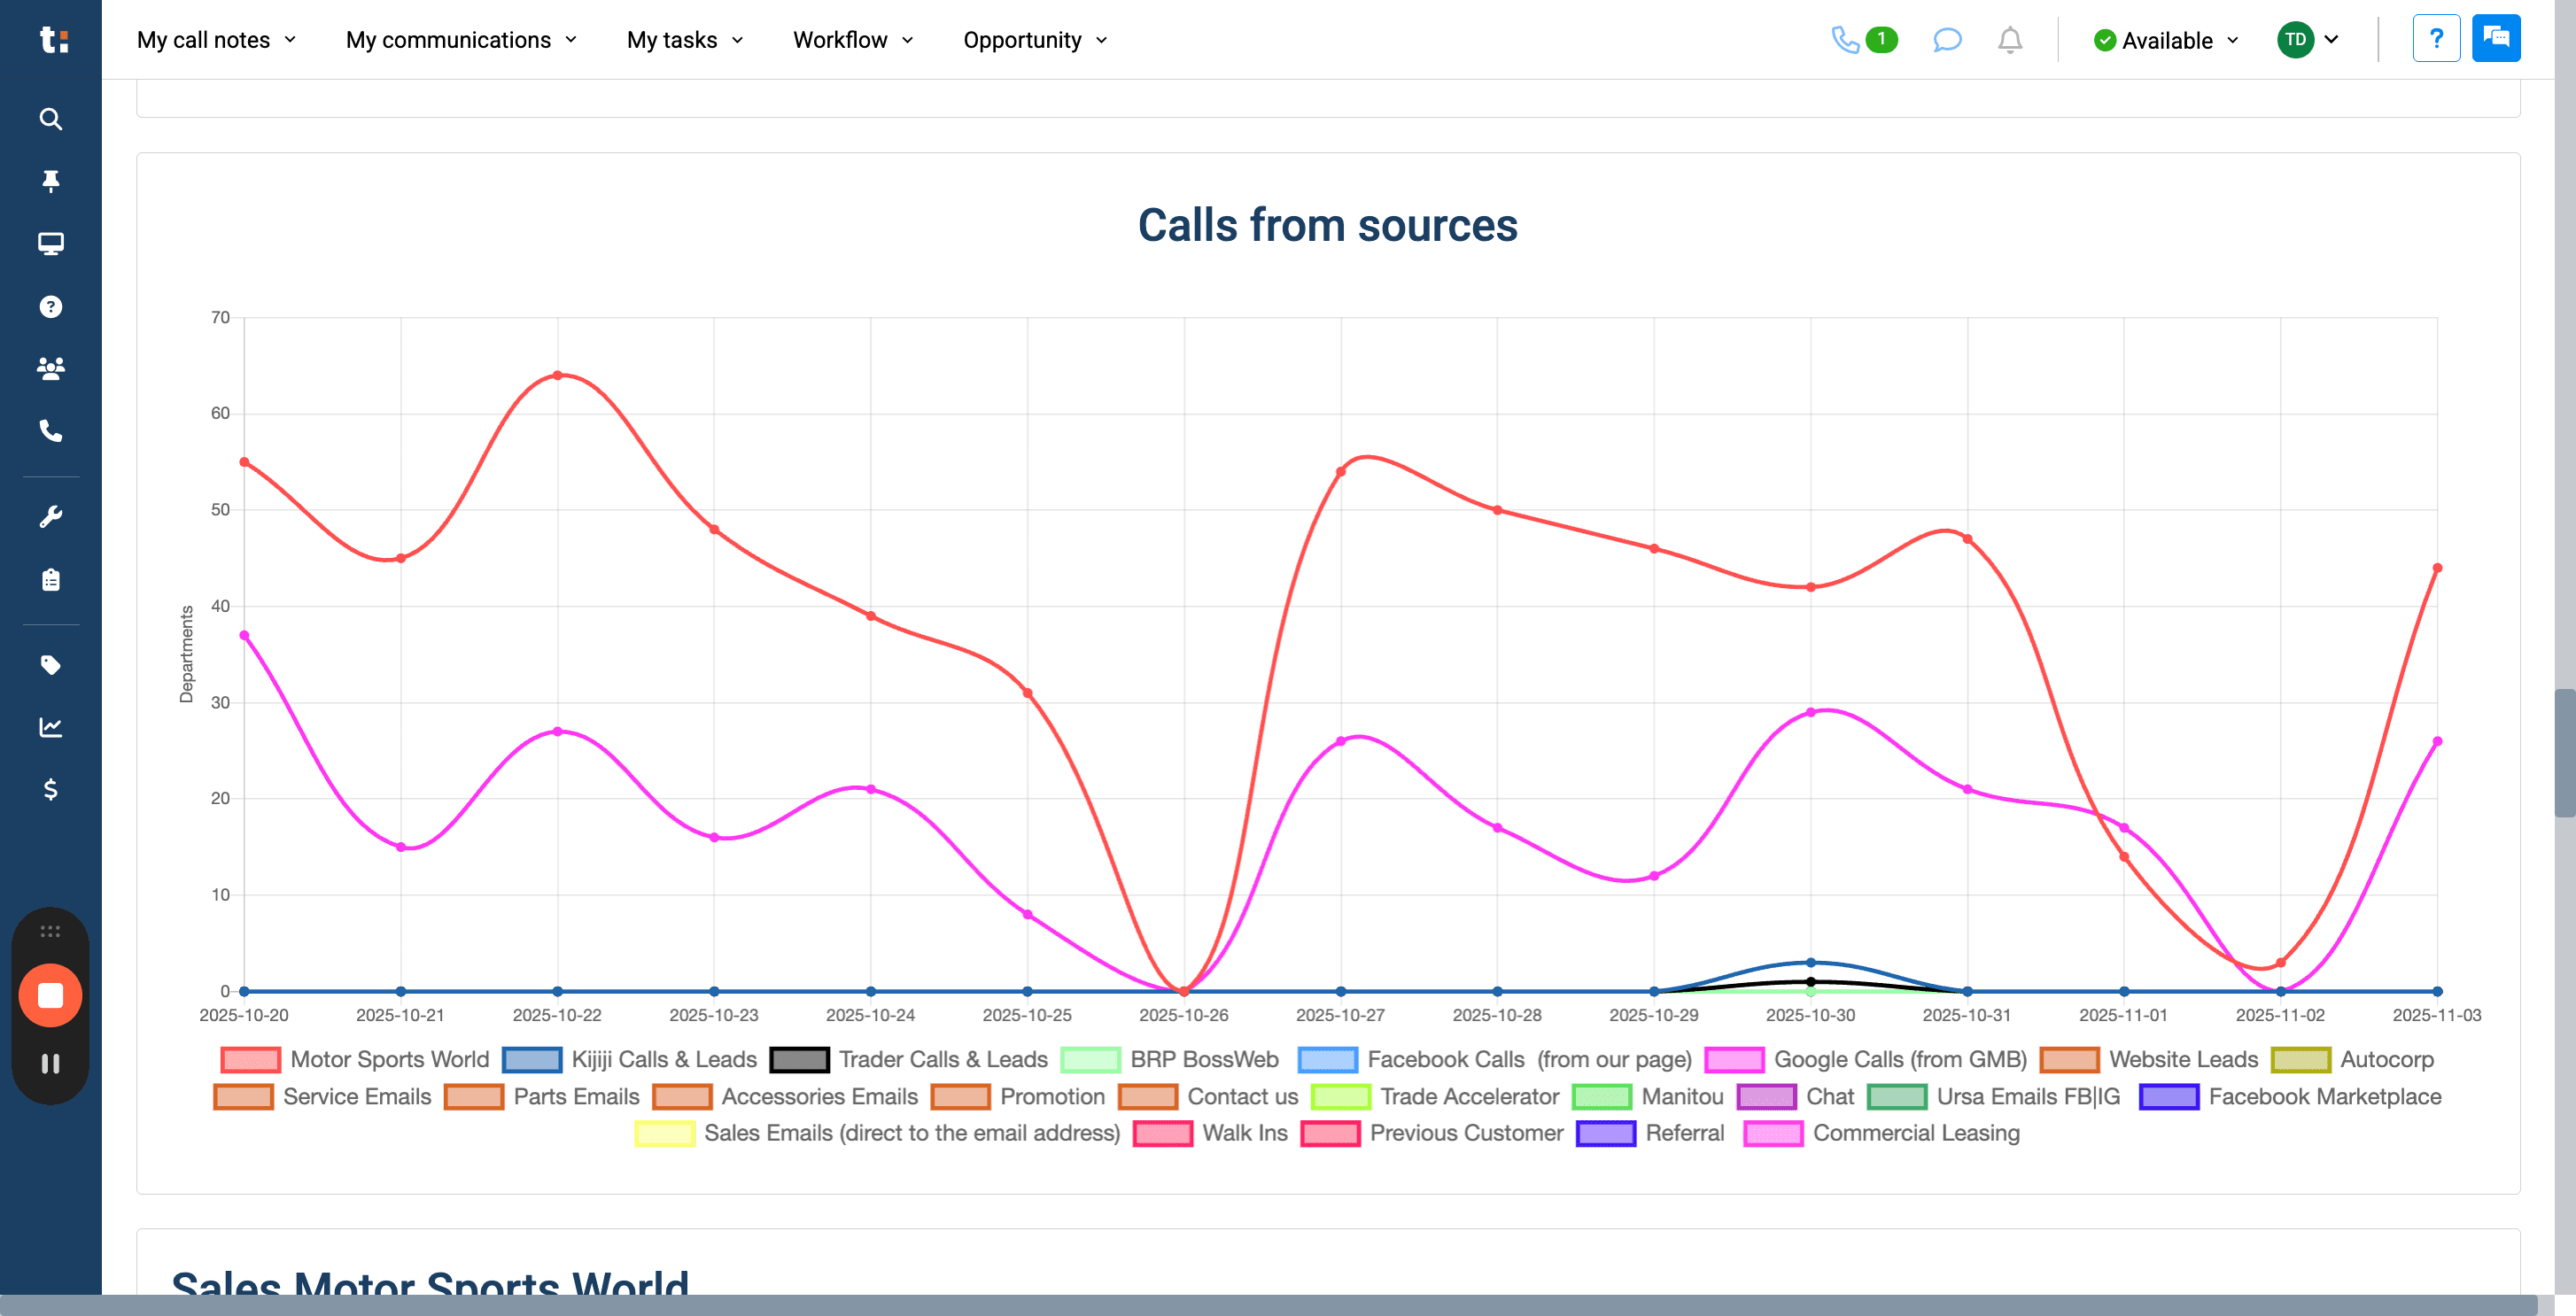Click the pin icon in sidebar
This screenshot has height=1316, width=2576.
51,181
